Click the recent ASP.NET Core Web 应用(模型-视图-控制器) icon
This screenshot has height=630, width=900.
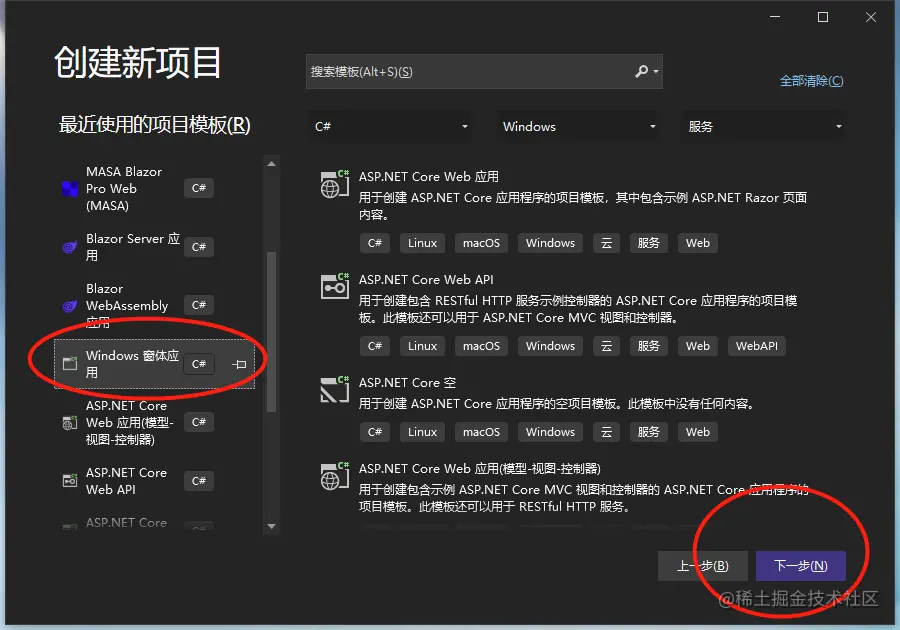coord(70,423)
